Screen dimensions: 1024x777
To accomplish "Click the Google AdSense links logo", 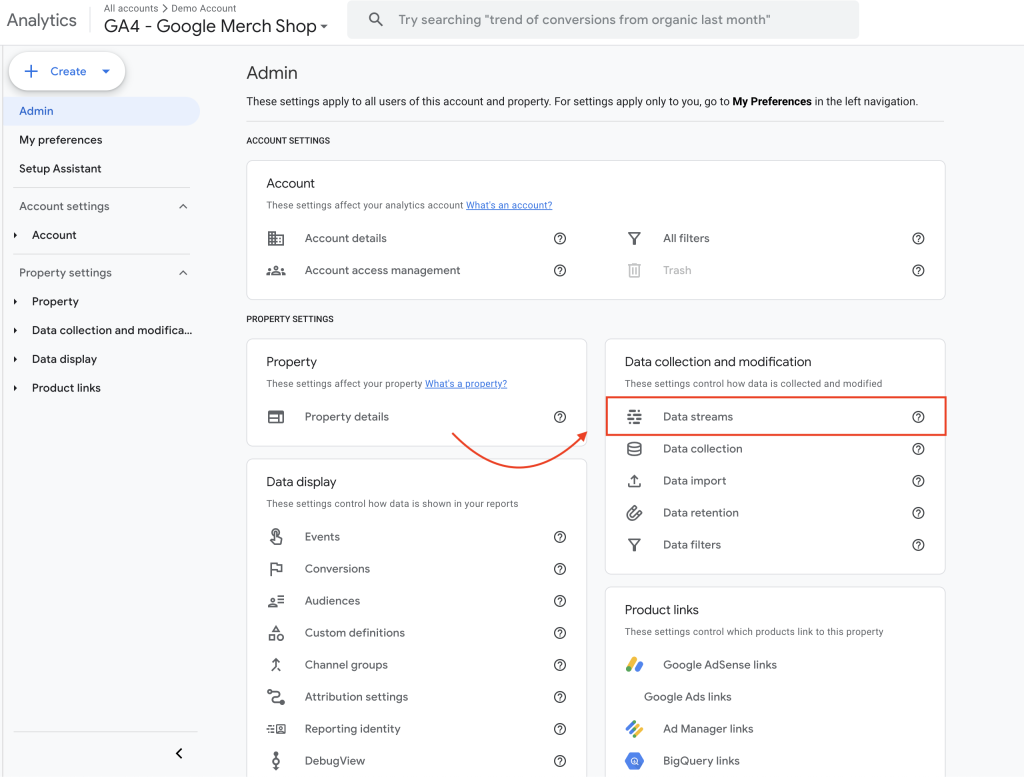I will (x=634, y=665).
